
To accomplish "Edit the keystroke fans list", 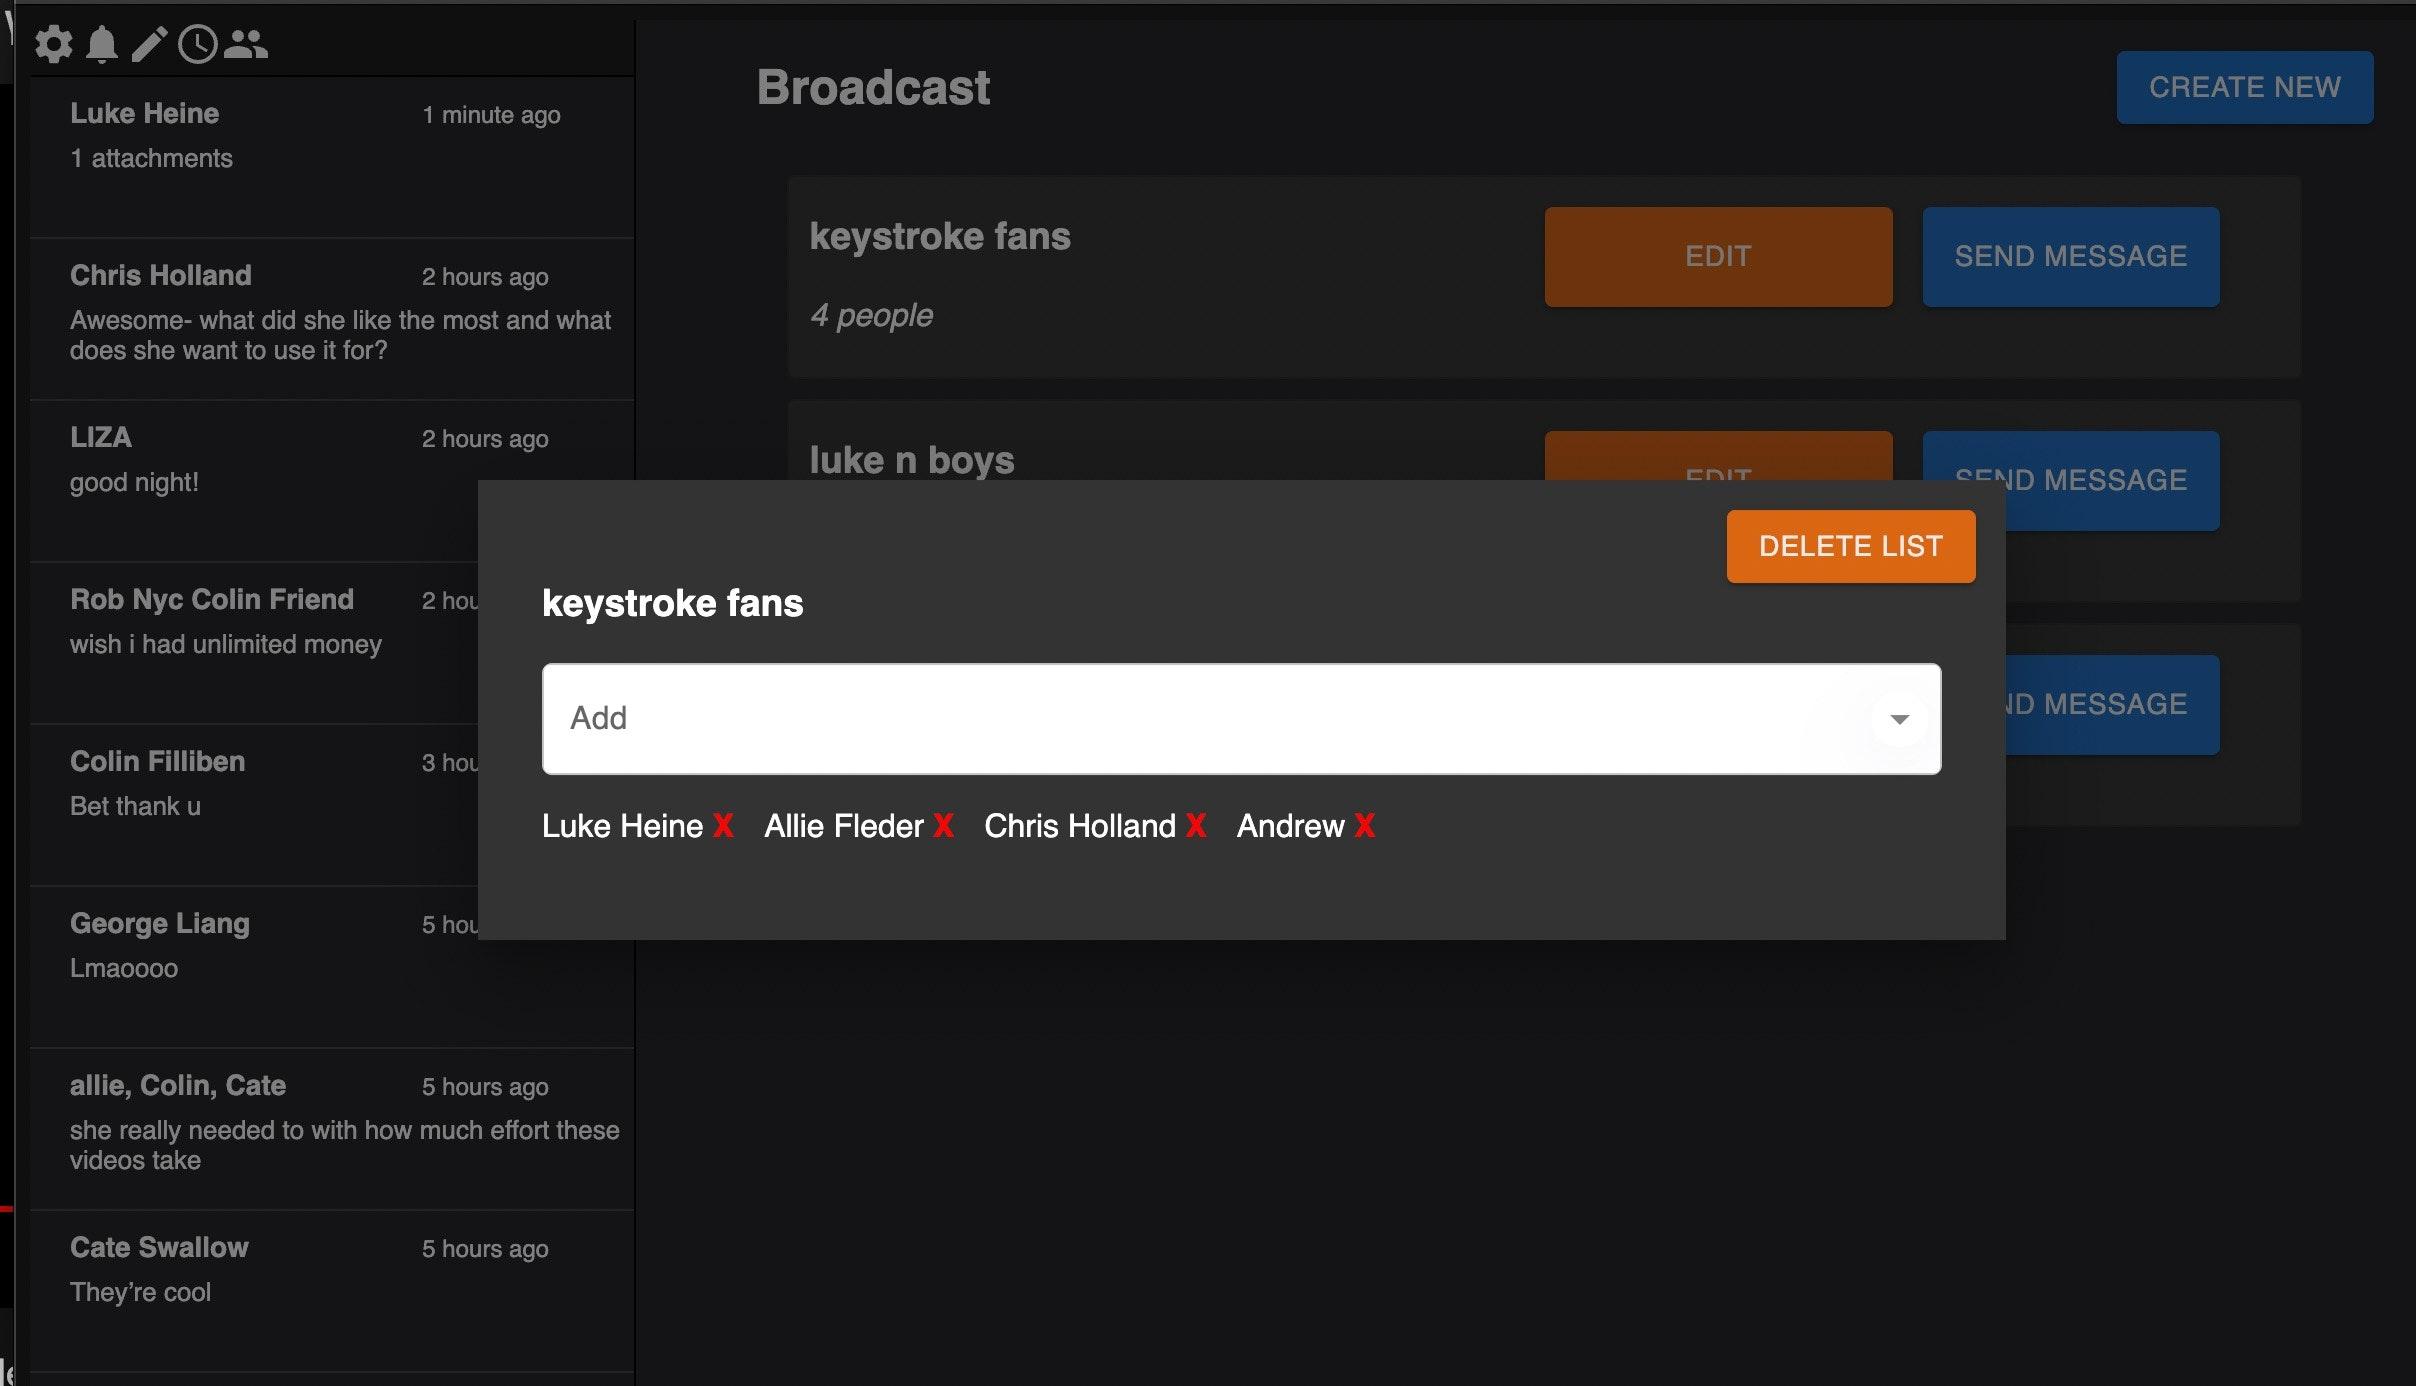I will pos(1718,257).
